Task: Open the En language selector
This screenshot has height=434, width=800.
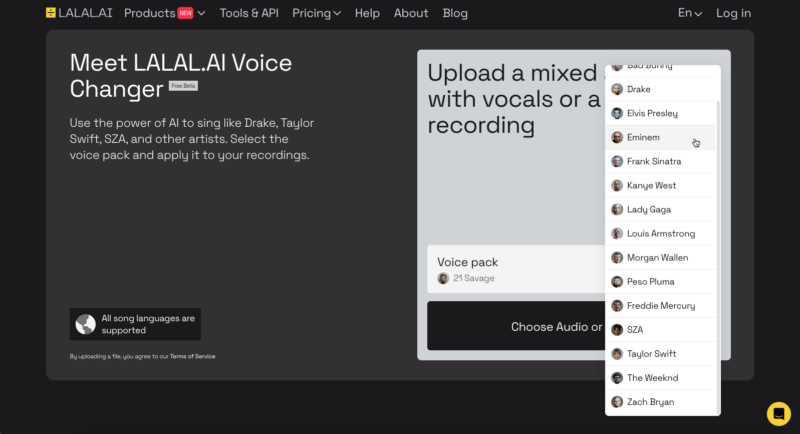Action: click(x=690, y=13)
